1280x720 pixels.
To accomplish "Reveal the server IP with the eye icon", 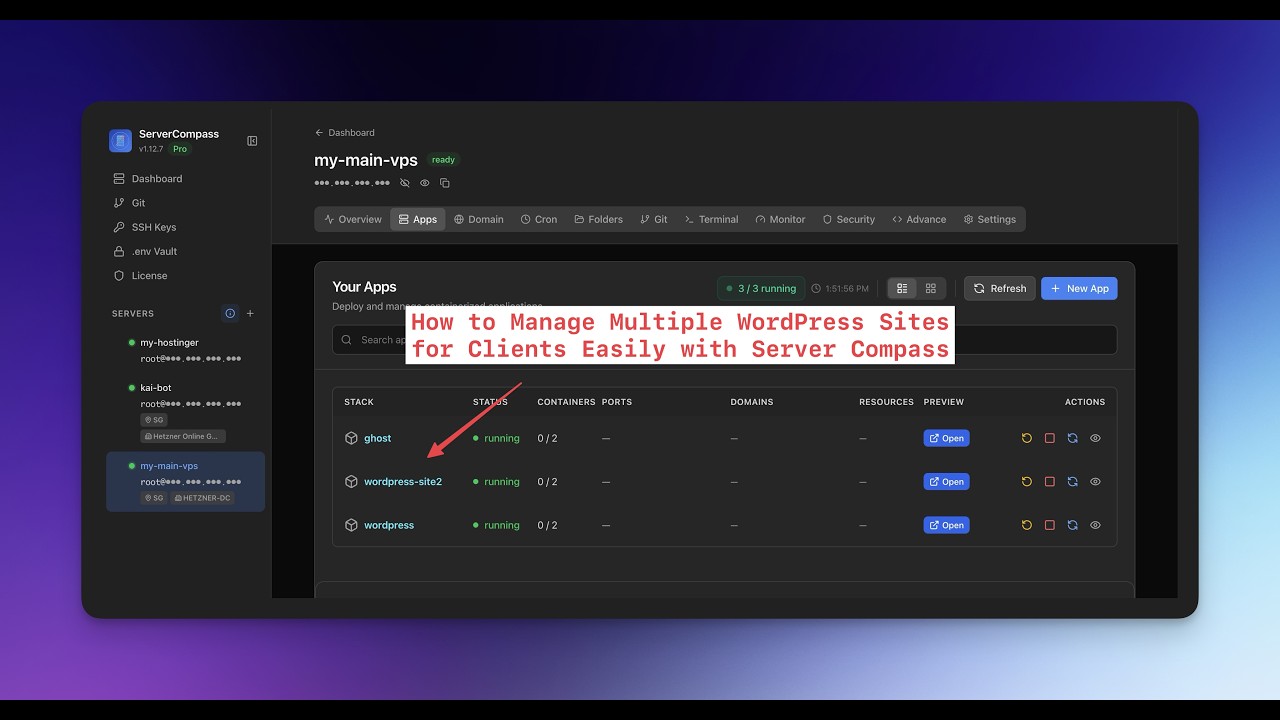I will coord(425,183).
